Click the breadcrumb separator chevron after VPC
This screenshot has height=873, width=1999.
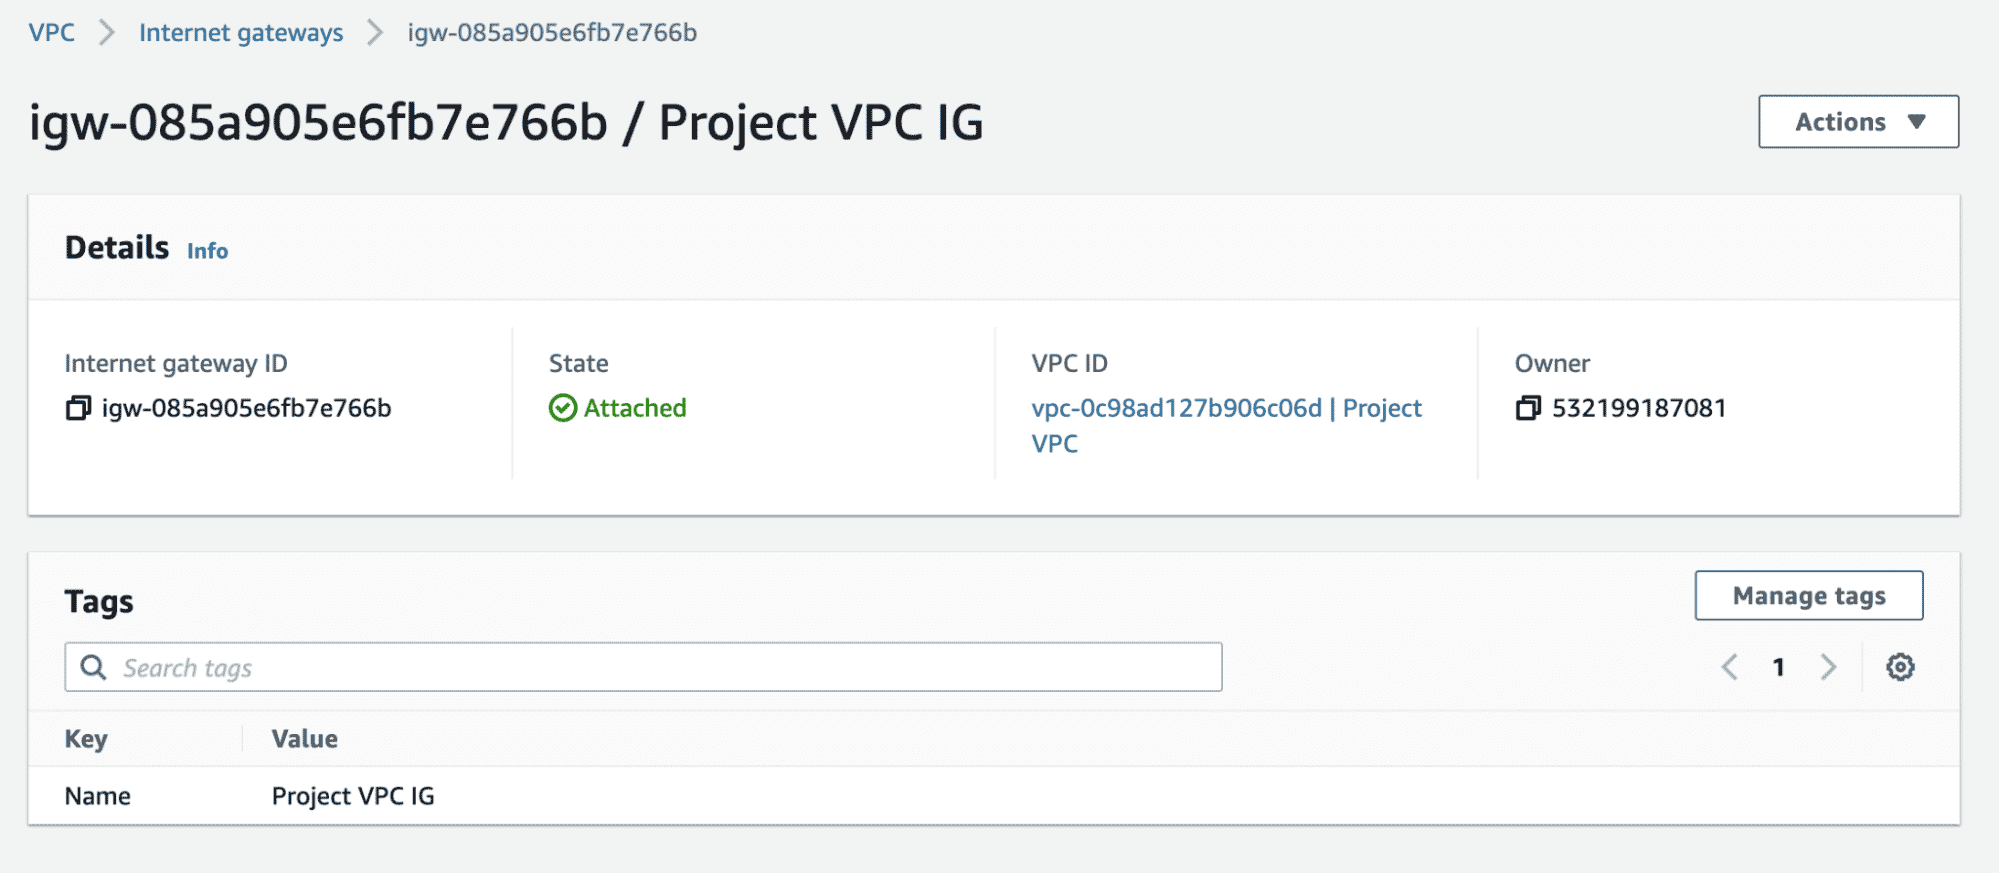[x=106, y=32]
